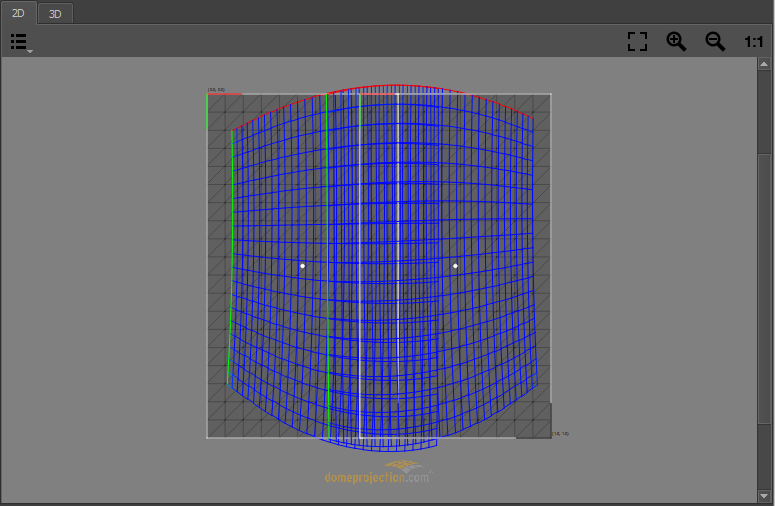Click the domeprojection.com logo
The image size is (775, 506).
point(378,474)
